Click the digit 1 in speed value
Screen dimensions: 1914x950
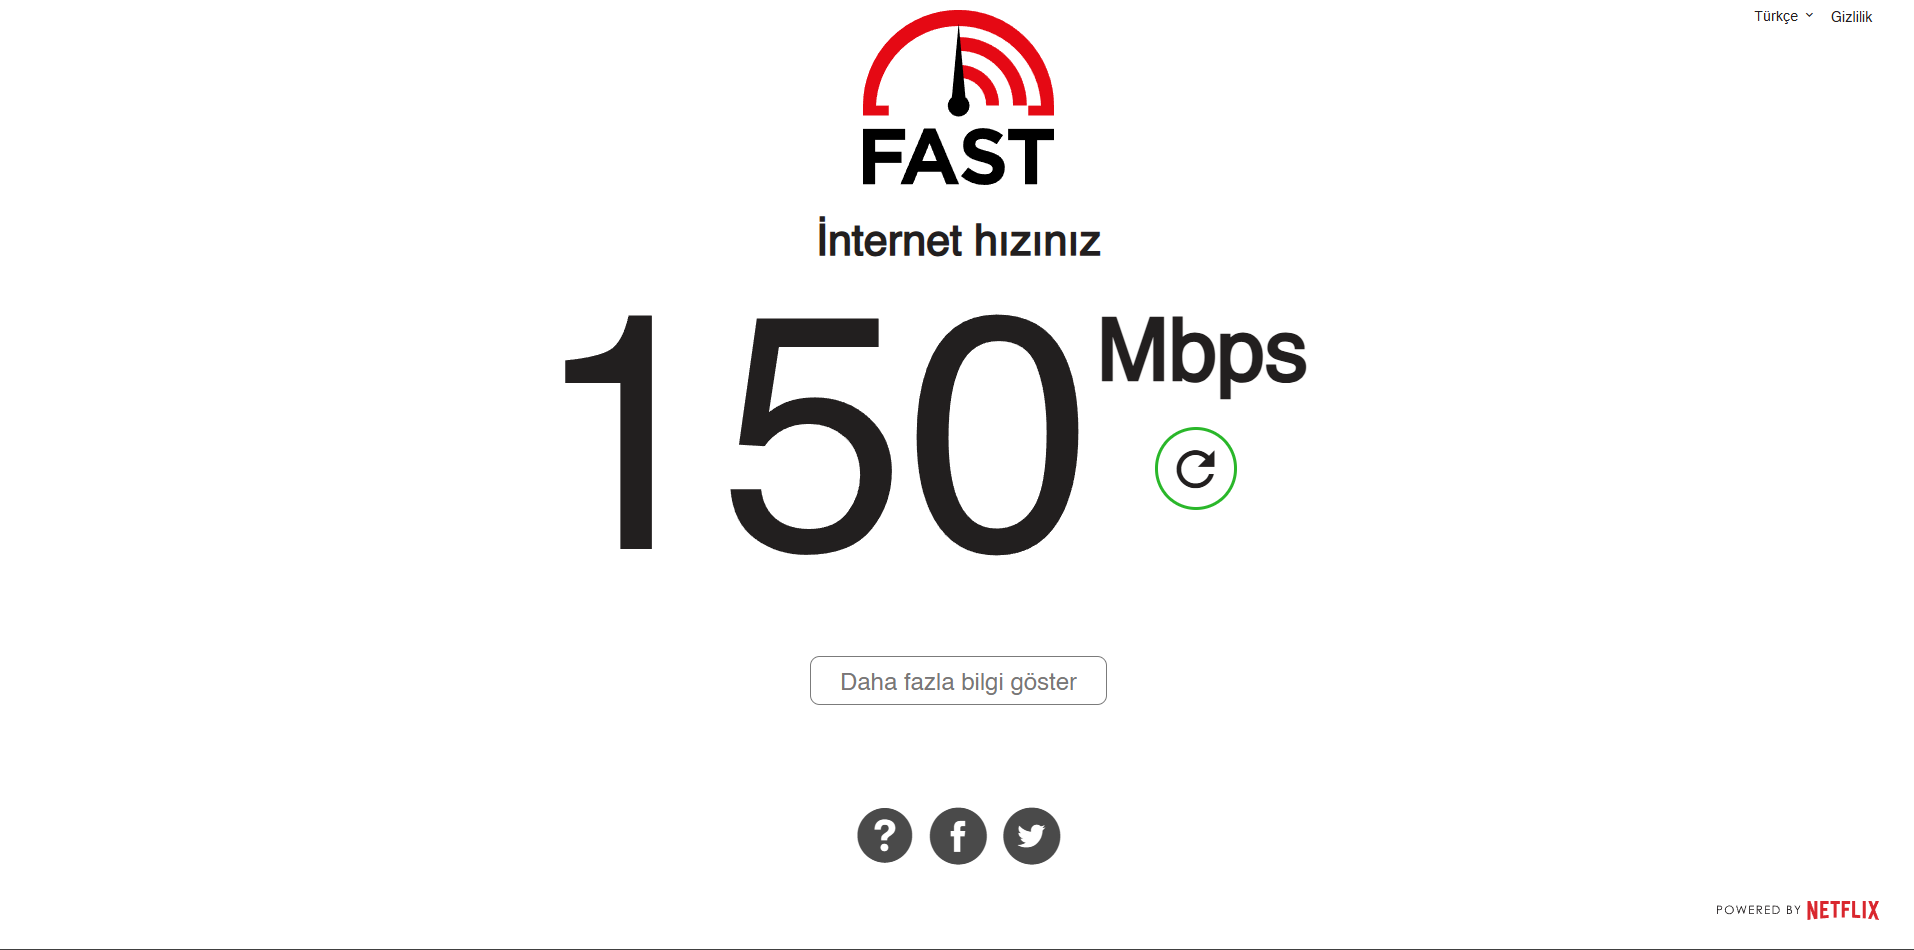pos(610,432)
